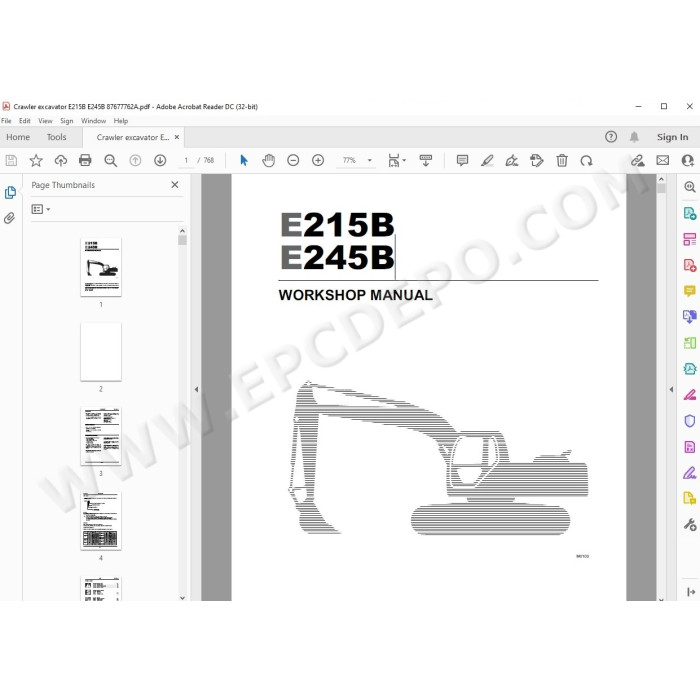Open the Window menu
Image resolution: width=700 pixels, height=700 pixels.
click(x=93, y=121)
